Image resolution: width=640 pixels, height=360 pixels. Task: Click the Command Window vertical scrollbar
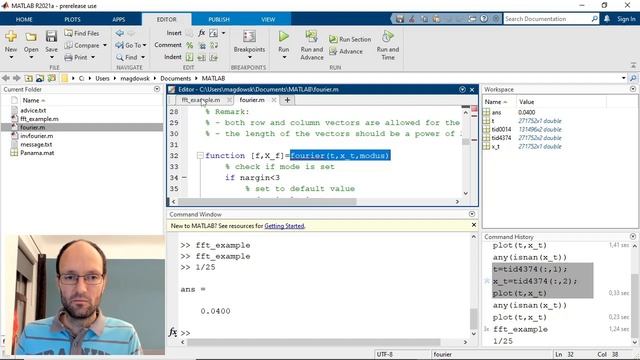coord(473,318)
